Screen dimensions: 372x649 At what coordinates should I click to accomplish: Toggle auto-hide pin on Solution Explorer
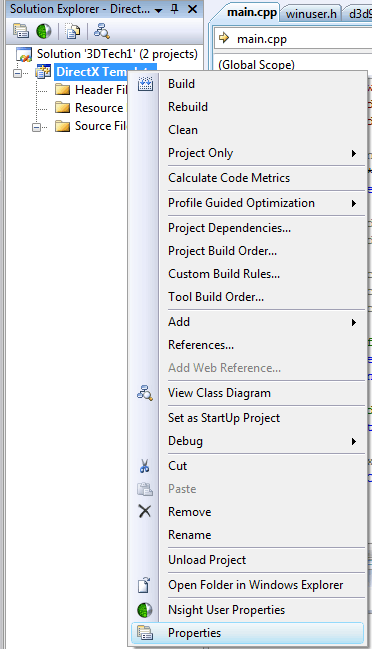coord(175,9)
